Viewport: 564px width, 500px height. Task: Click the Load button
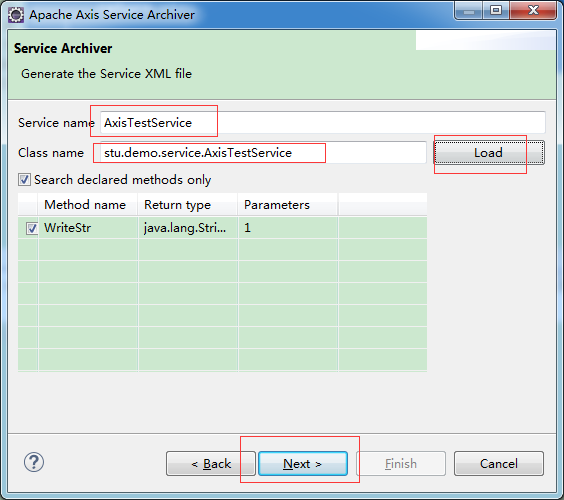(x=489, y=153)
